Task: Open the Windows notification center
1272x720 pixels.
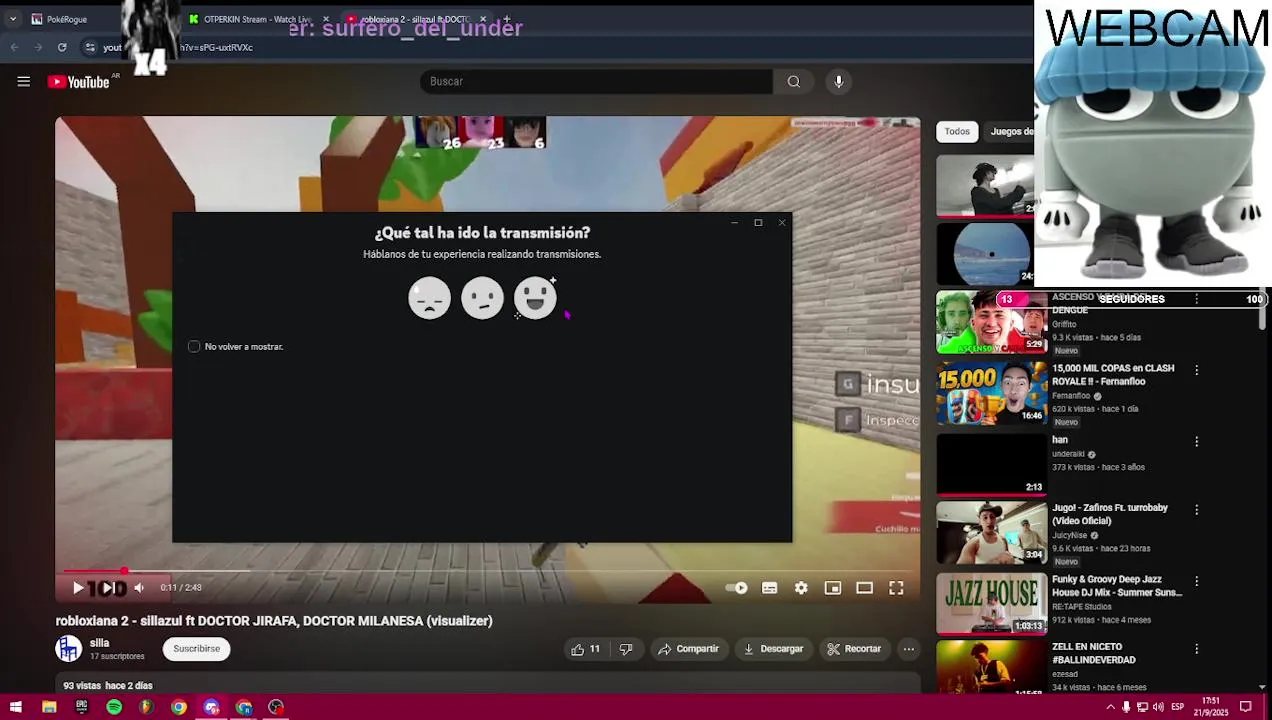Action: pyautogui.click(x=1246, y=707)
